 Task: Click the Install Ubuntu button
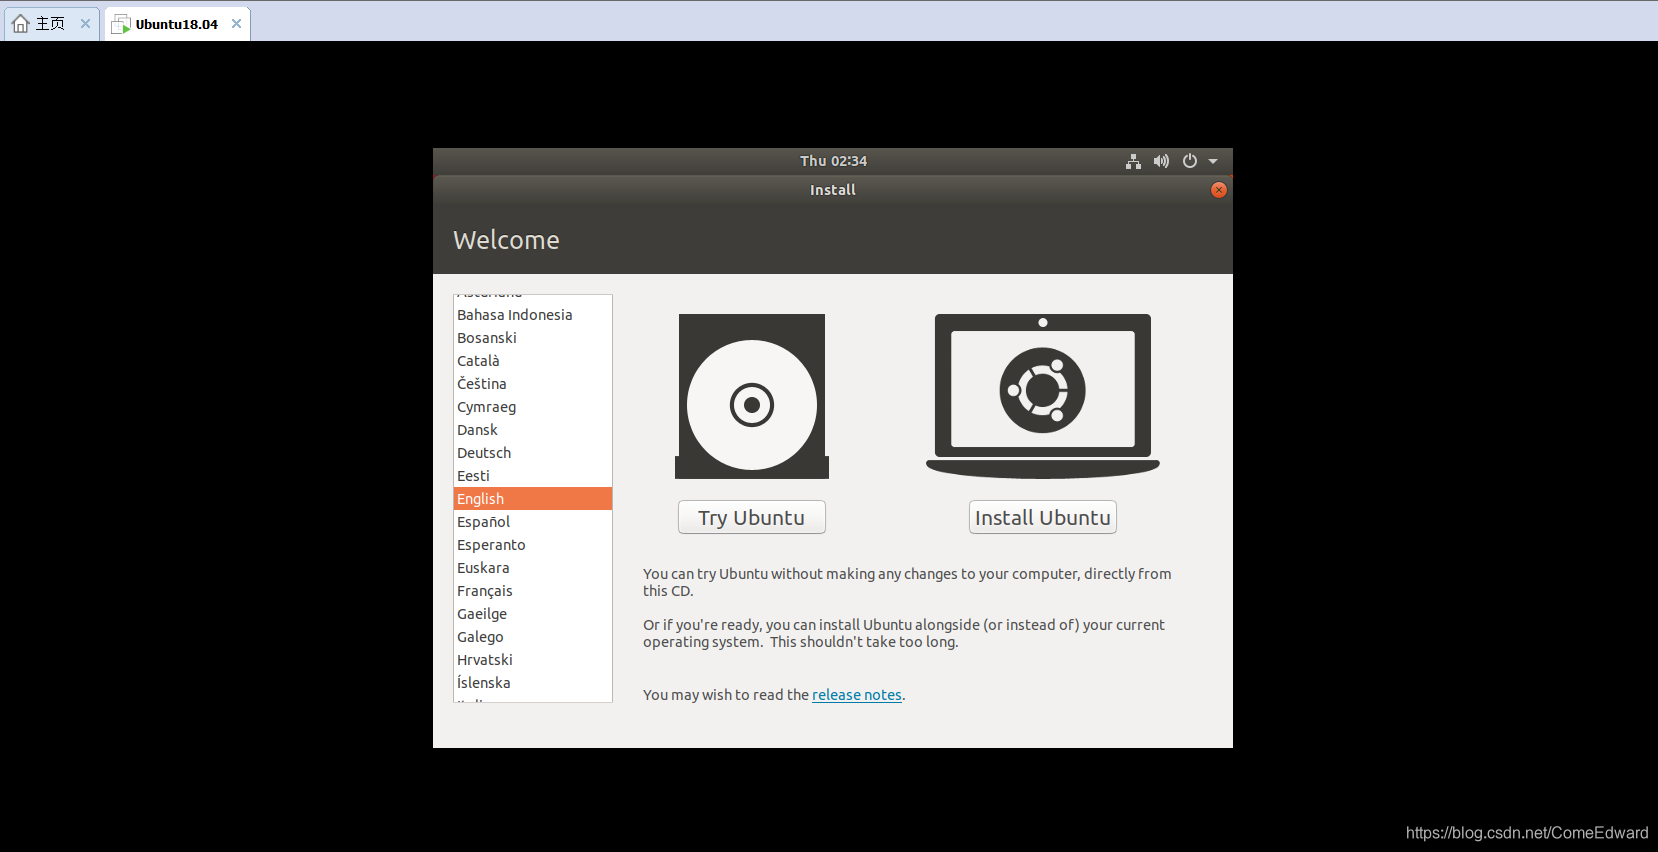click(1043, 517)
